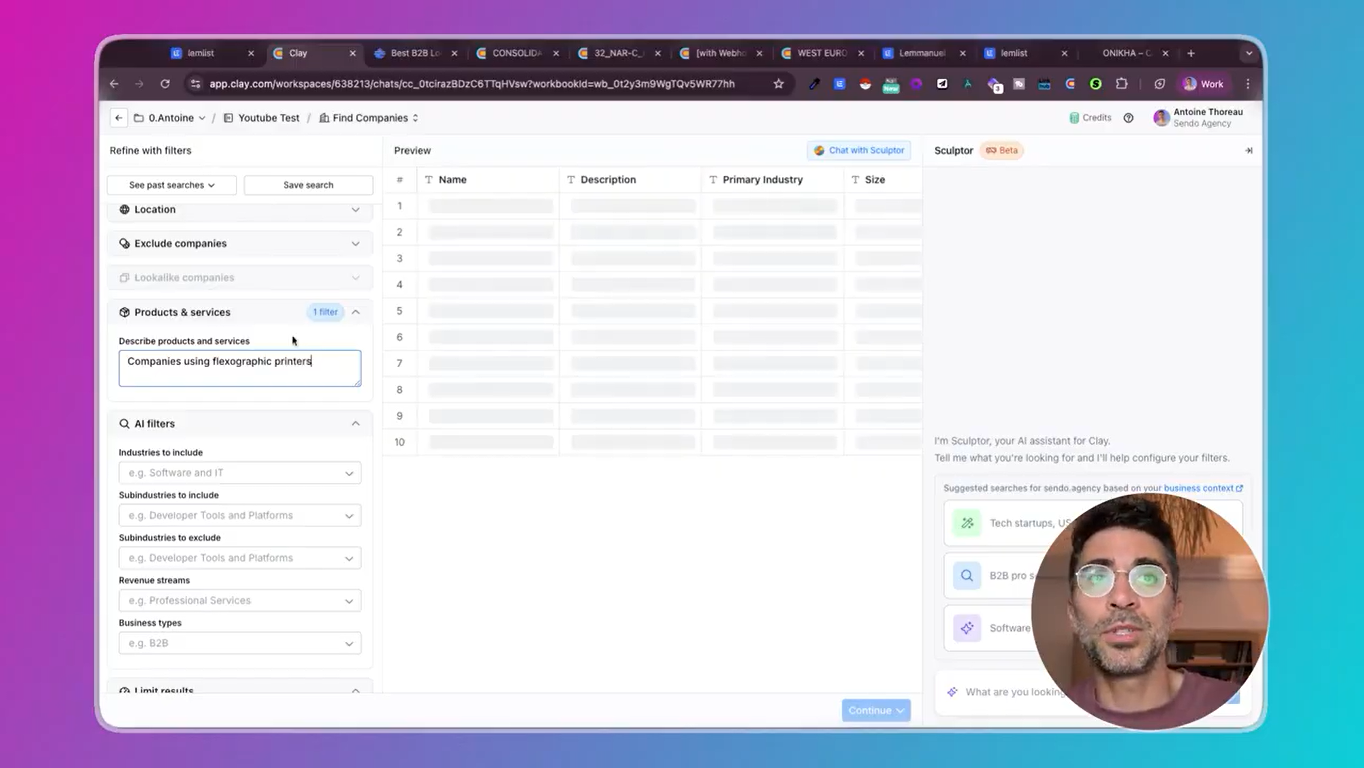This screenshot has width=1364, height=768.
Task: Click the AI filters magnifier icon
Action: 124,424
